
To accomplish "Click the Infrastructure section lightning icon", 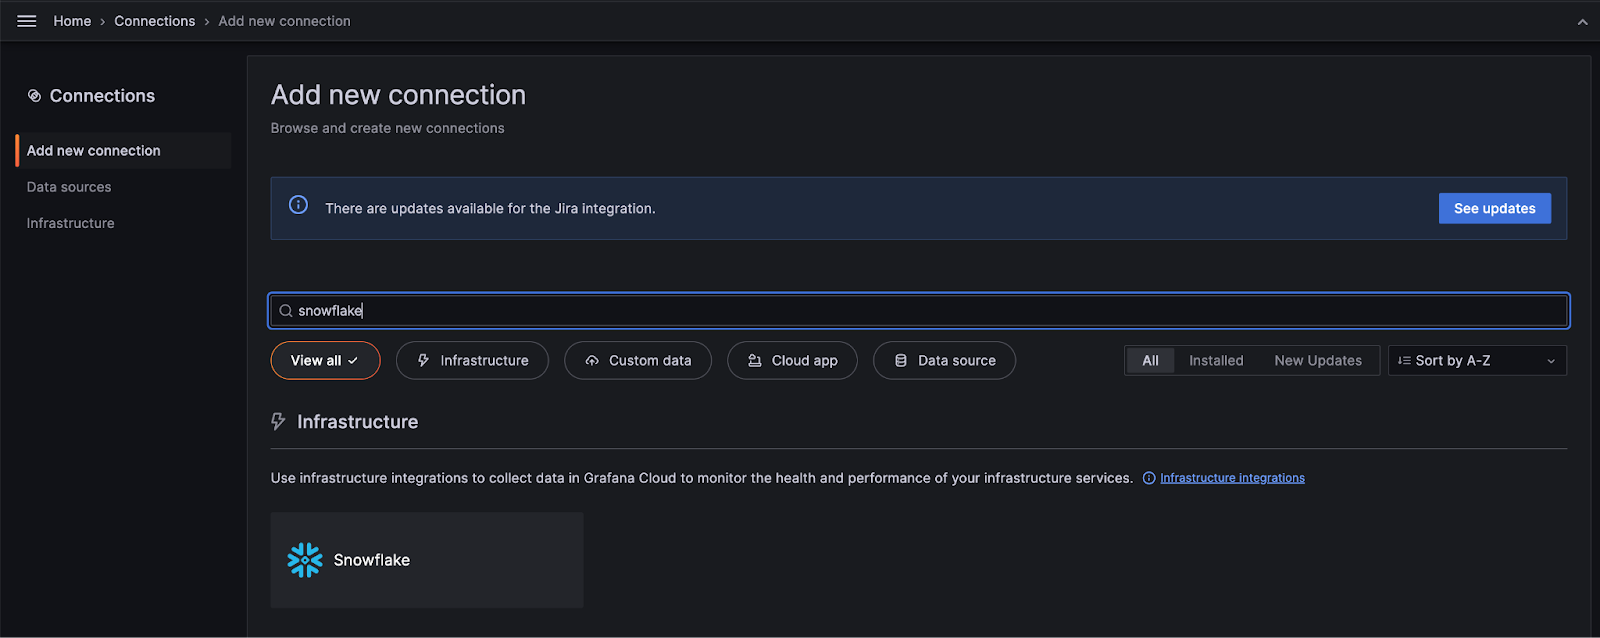I will tap(278, 422).
